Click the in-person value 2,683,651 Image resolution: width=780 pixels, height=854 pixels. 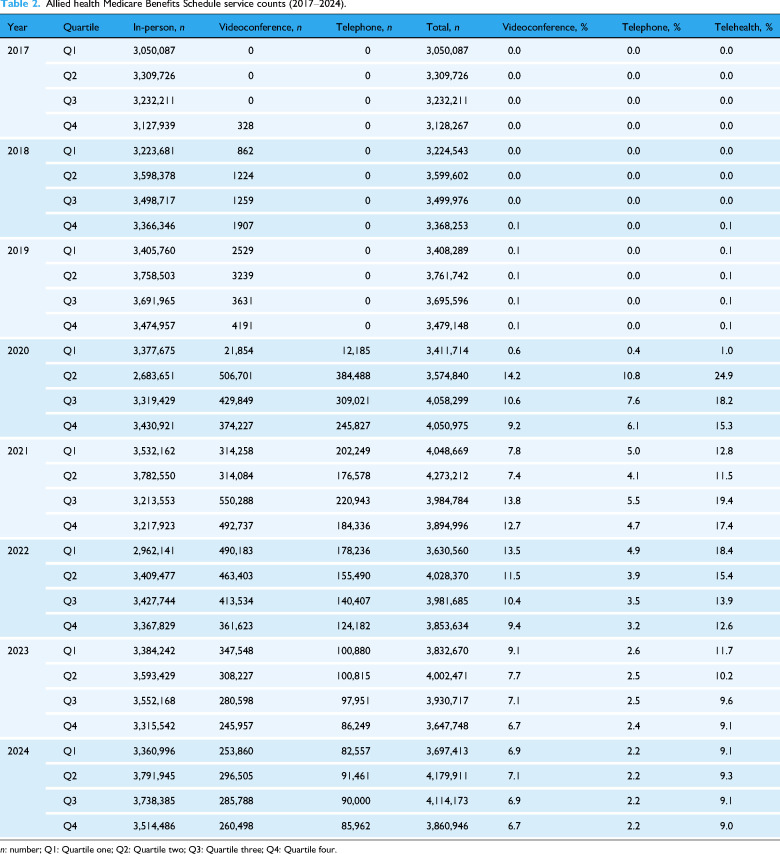tap(154, 376)
